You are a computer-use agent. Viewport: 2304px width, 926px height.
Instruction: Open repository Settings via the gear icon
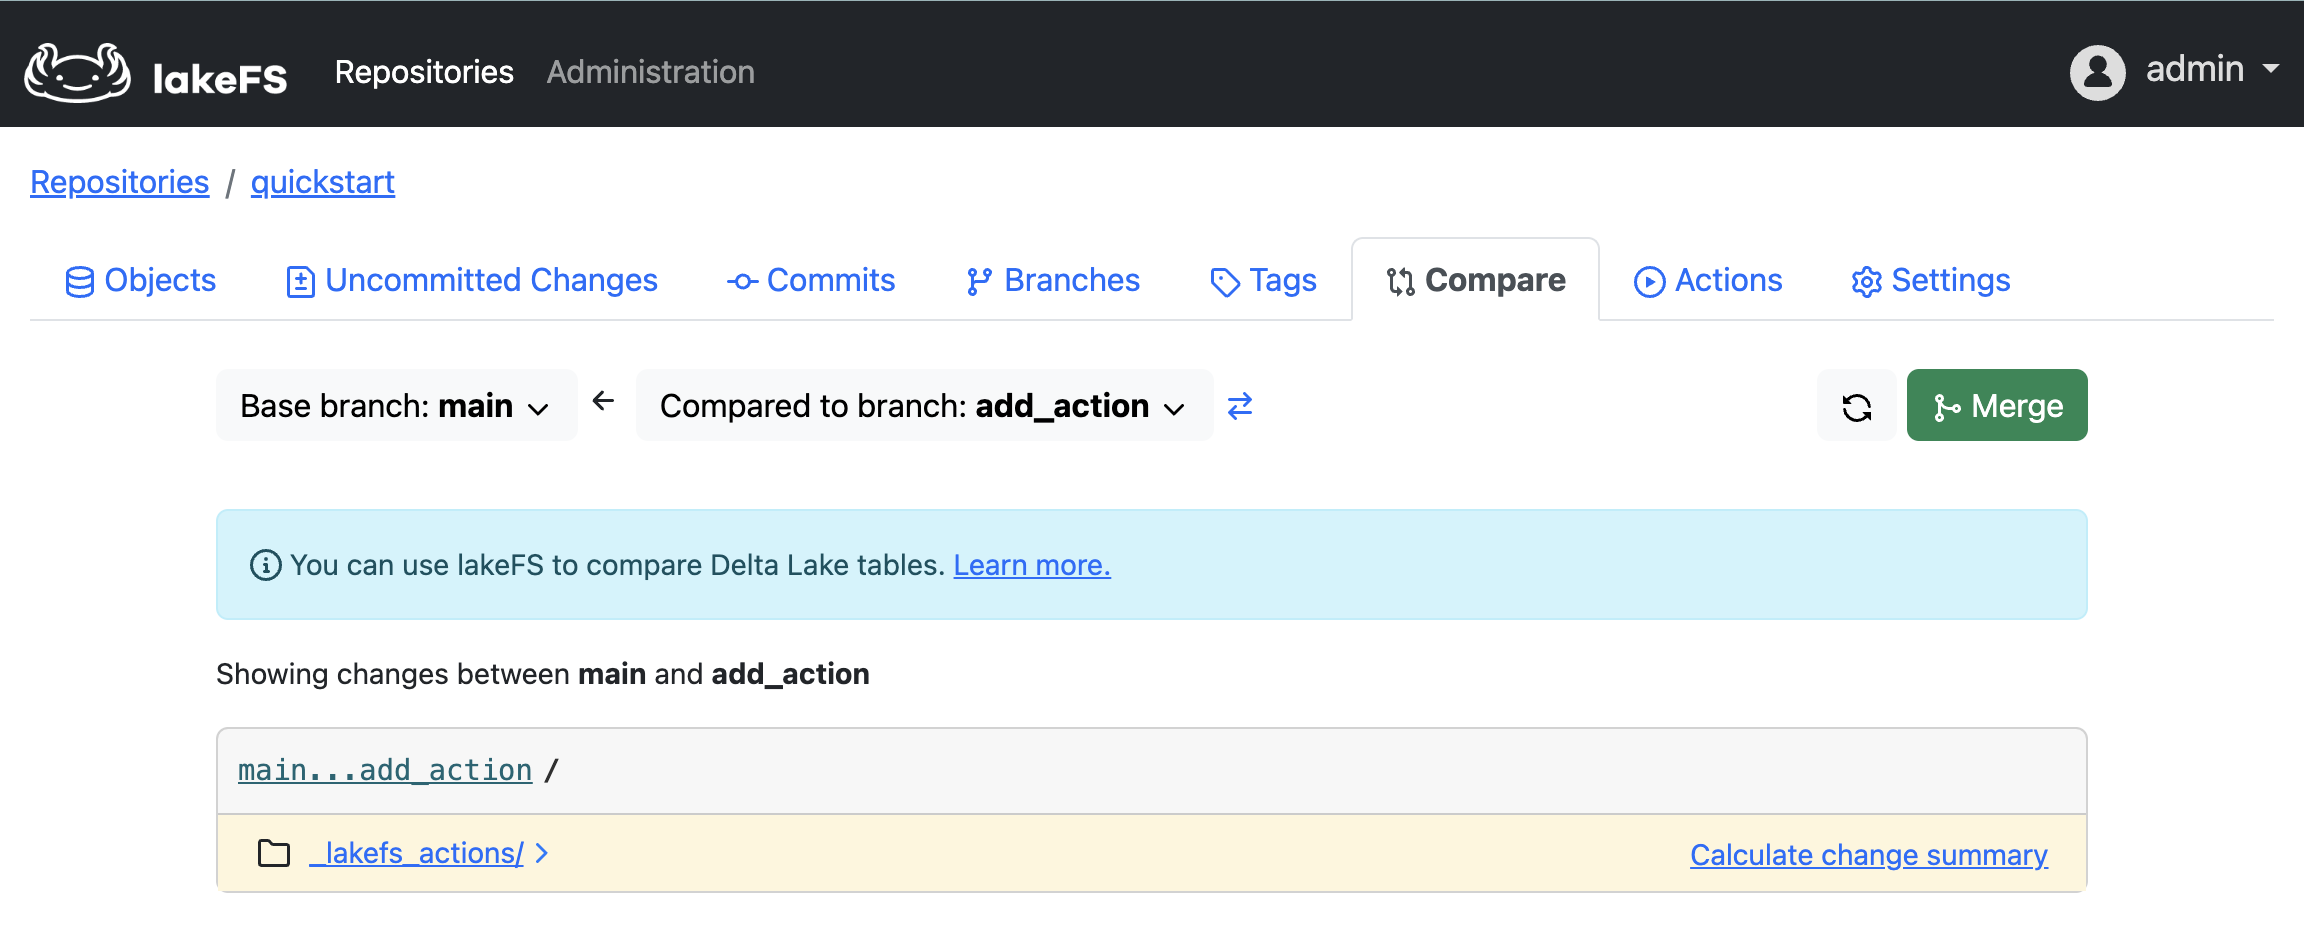pos(1866,282)
